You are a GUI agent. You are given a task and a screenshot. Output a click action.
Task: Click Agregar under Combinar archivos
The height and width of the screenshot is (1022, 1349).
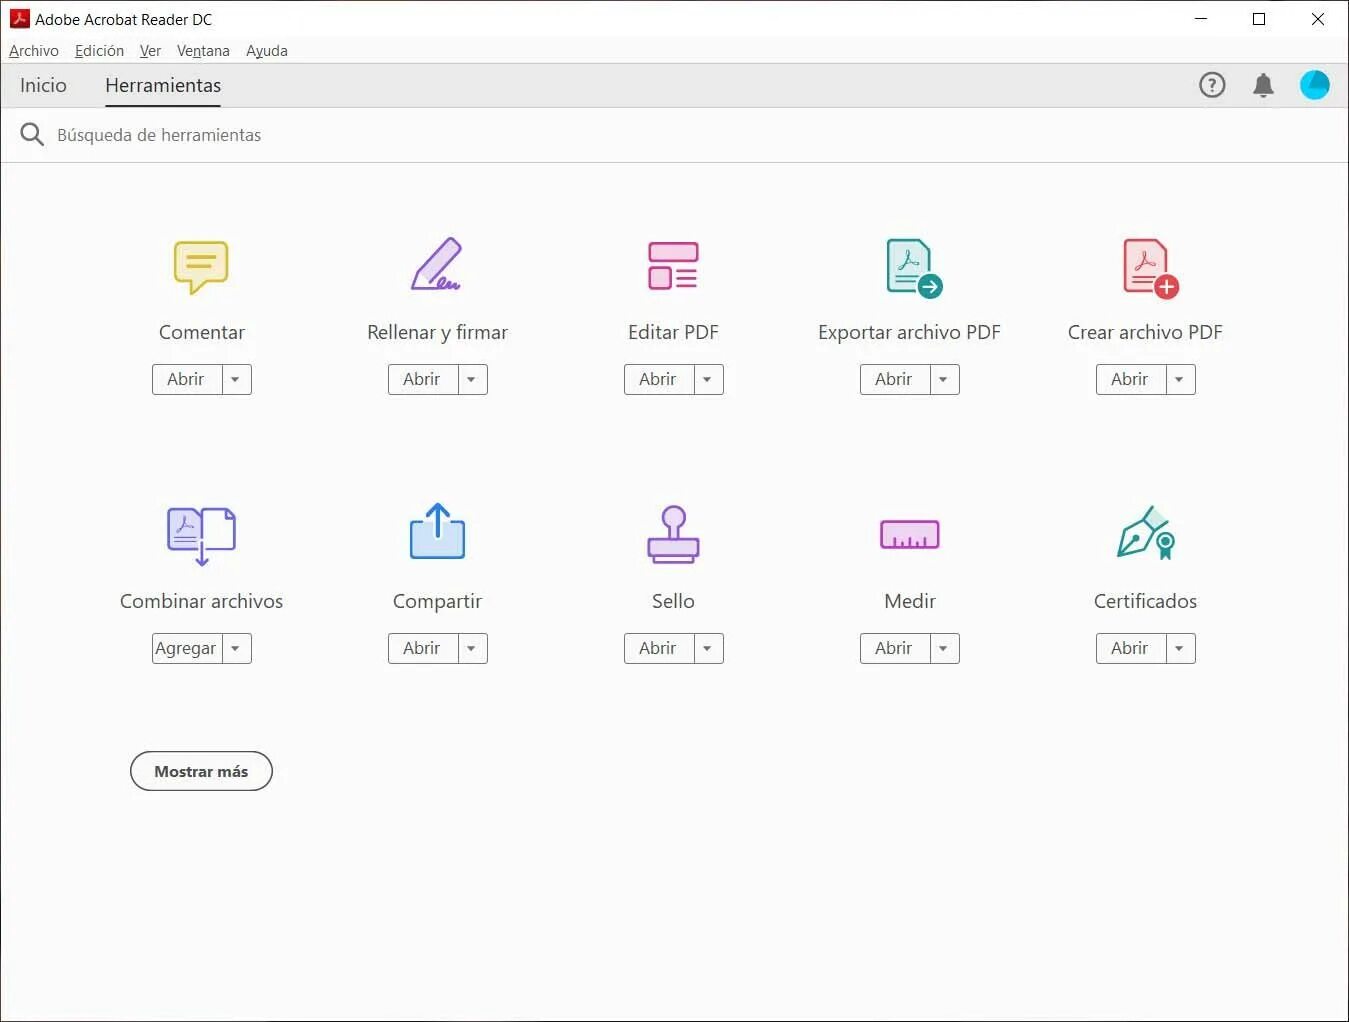(x=187, y=649)
